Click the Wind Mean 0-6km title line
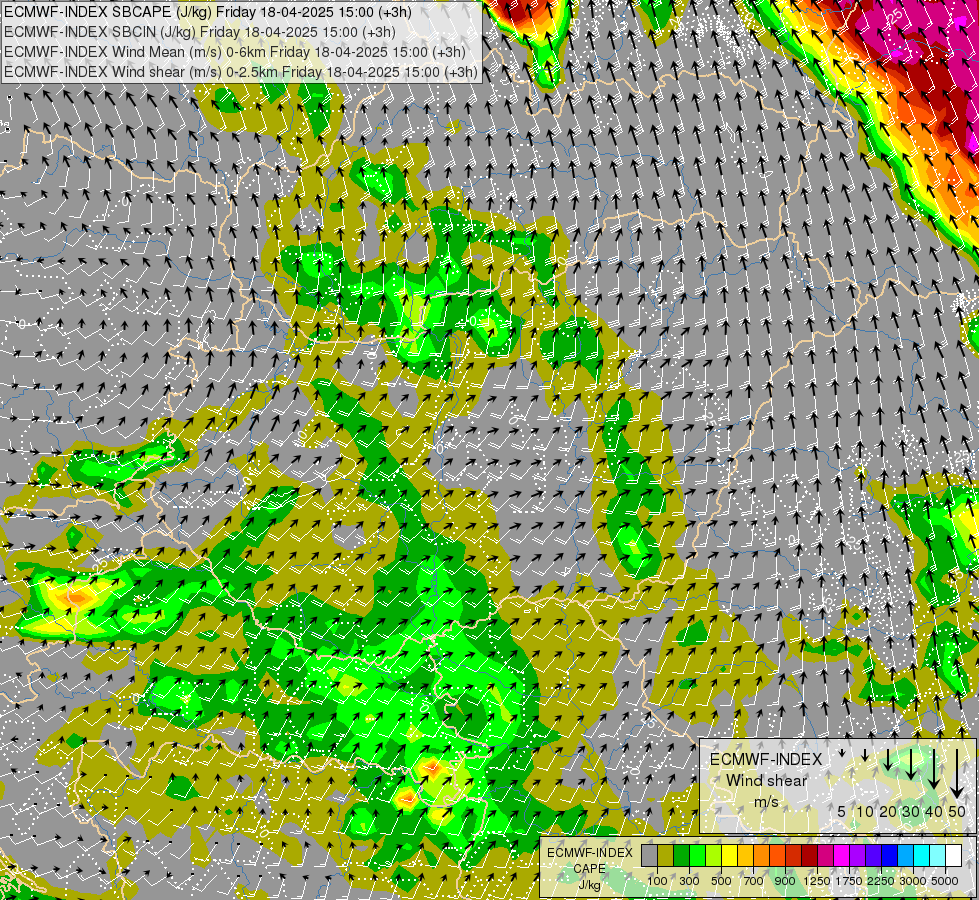979x900 pixels. [235, 52]
